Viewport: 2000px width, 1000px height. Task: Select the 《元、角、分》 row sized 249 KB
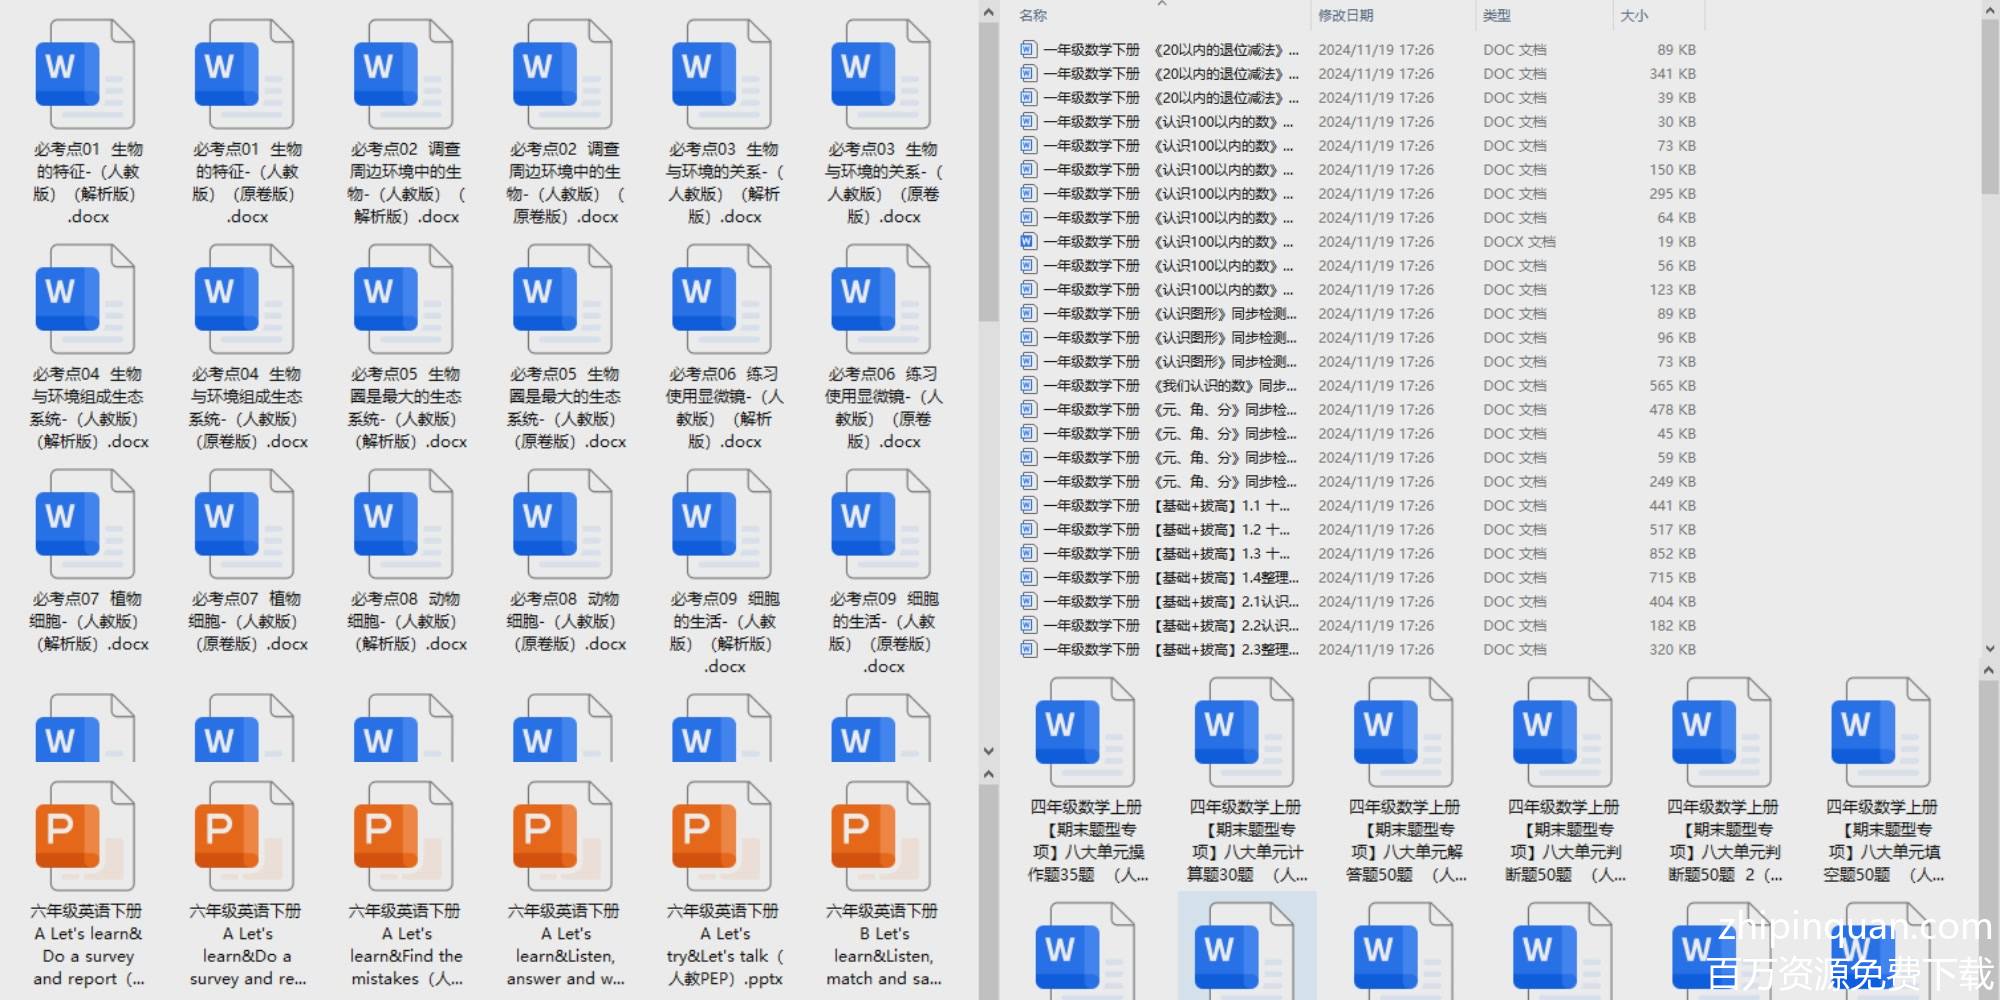[1358, 482]
